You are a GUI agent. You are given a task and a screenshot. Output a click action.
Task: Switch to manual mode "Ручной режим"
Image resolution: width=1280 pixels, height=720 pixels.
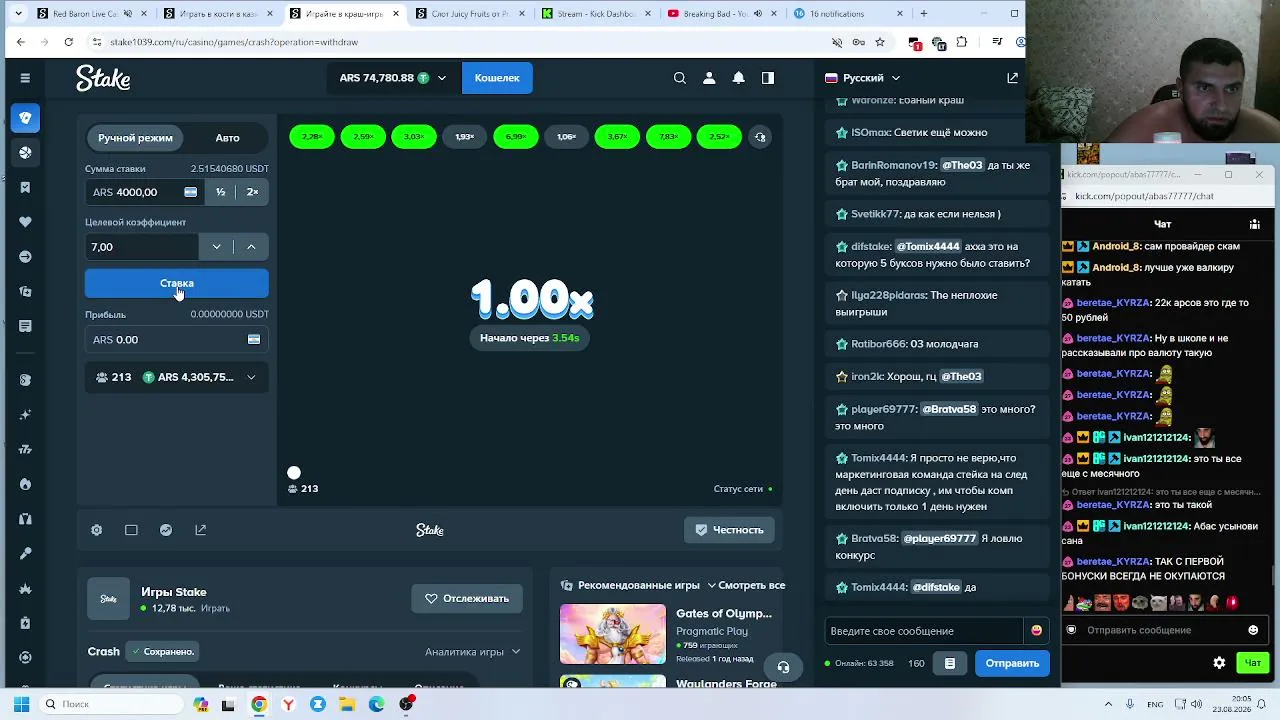click(135, 138)
